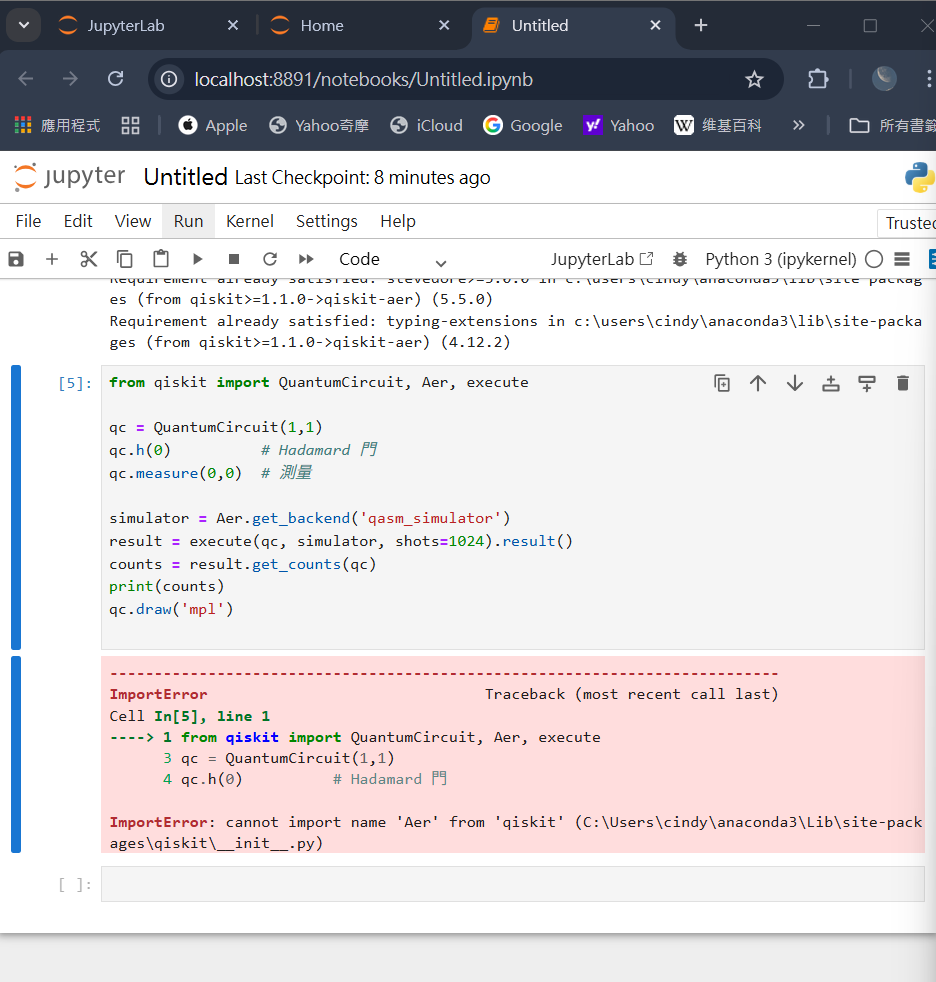Open the Apple bookmark
Screen dimensions: 936x982
pos(213,125)
